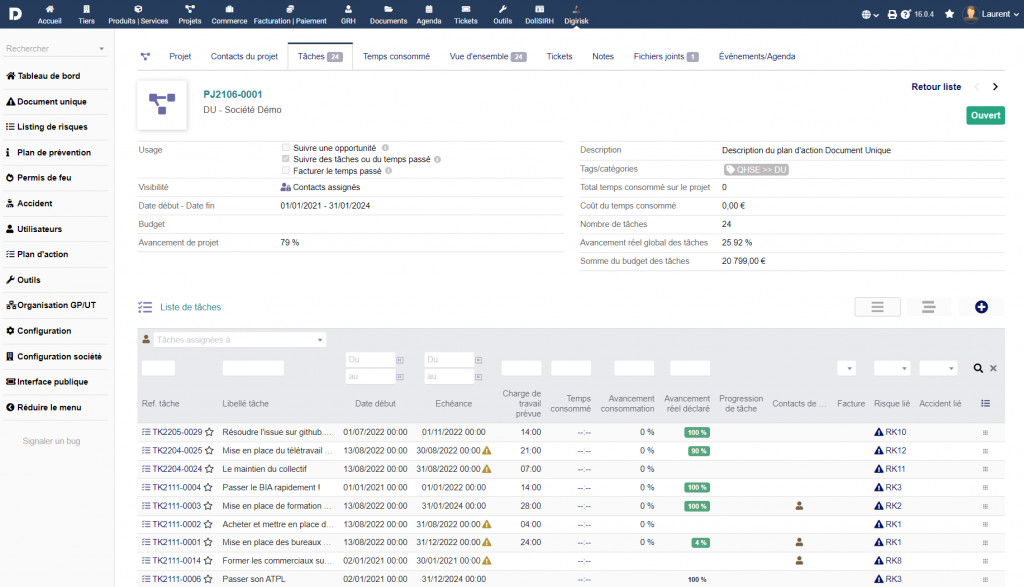Screen dimensions: 1024x587
Task: Click the add new task plus icon
Action: tap(981, 307)
